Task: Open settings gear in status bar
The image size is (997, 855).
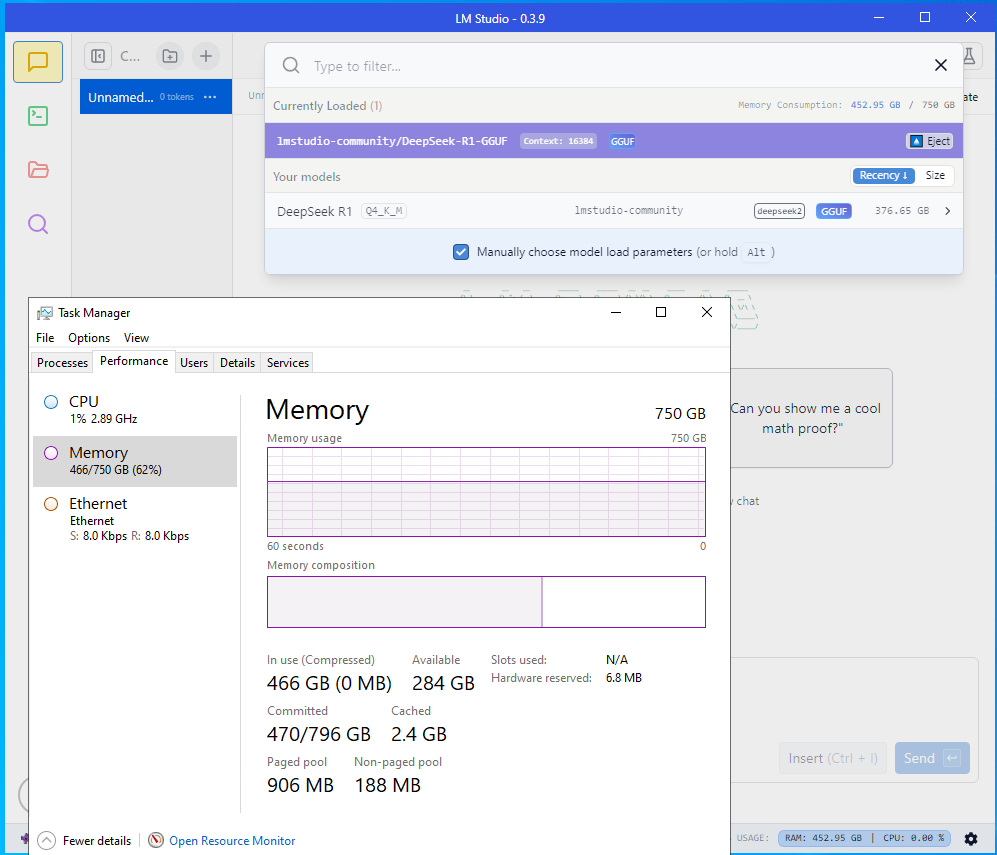Action: click(x=970, y=838)
